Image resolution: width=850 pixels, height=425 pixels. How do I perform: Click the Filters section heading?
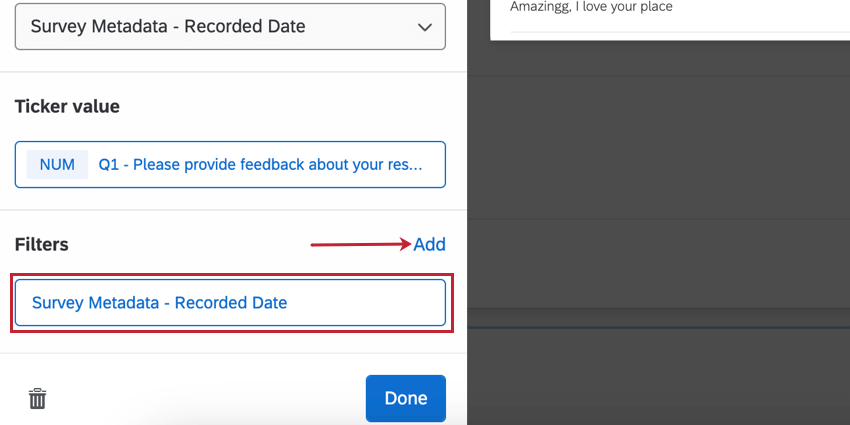point(41,244)
